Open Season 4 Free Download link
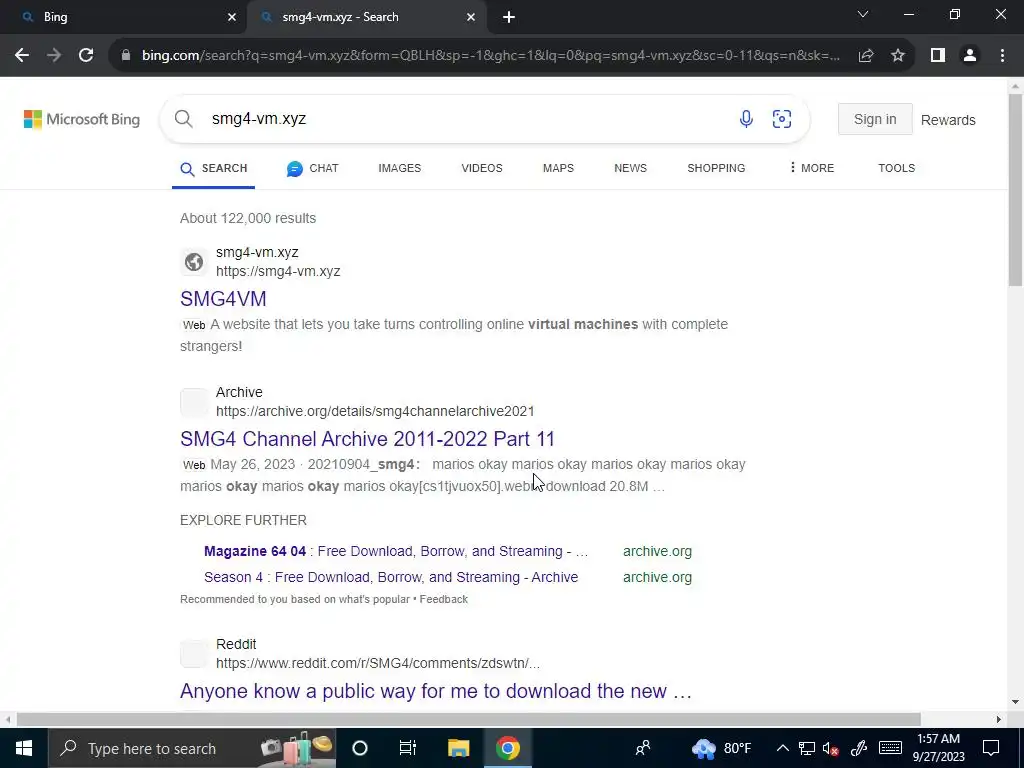This screenshot has width=1024, height=768. click(x=391, y=577)
